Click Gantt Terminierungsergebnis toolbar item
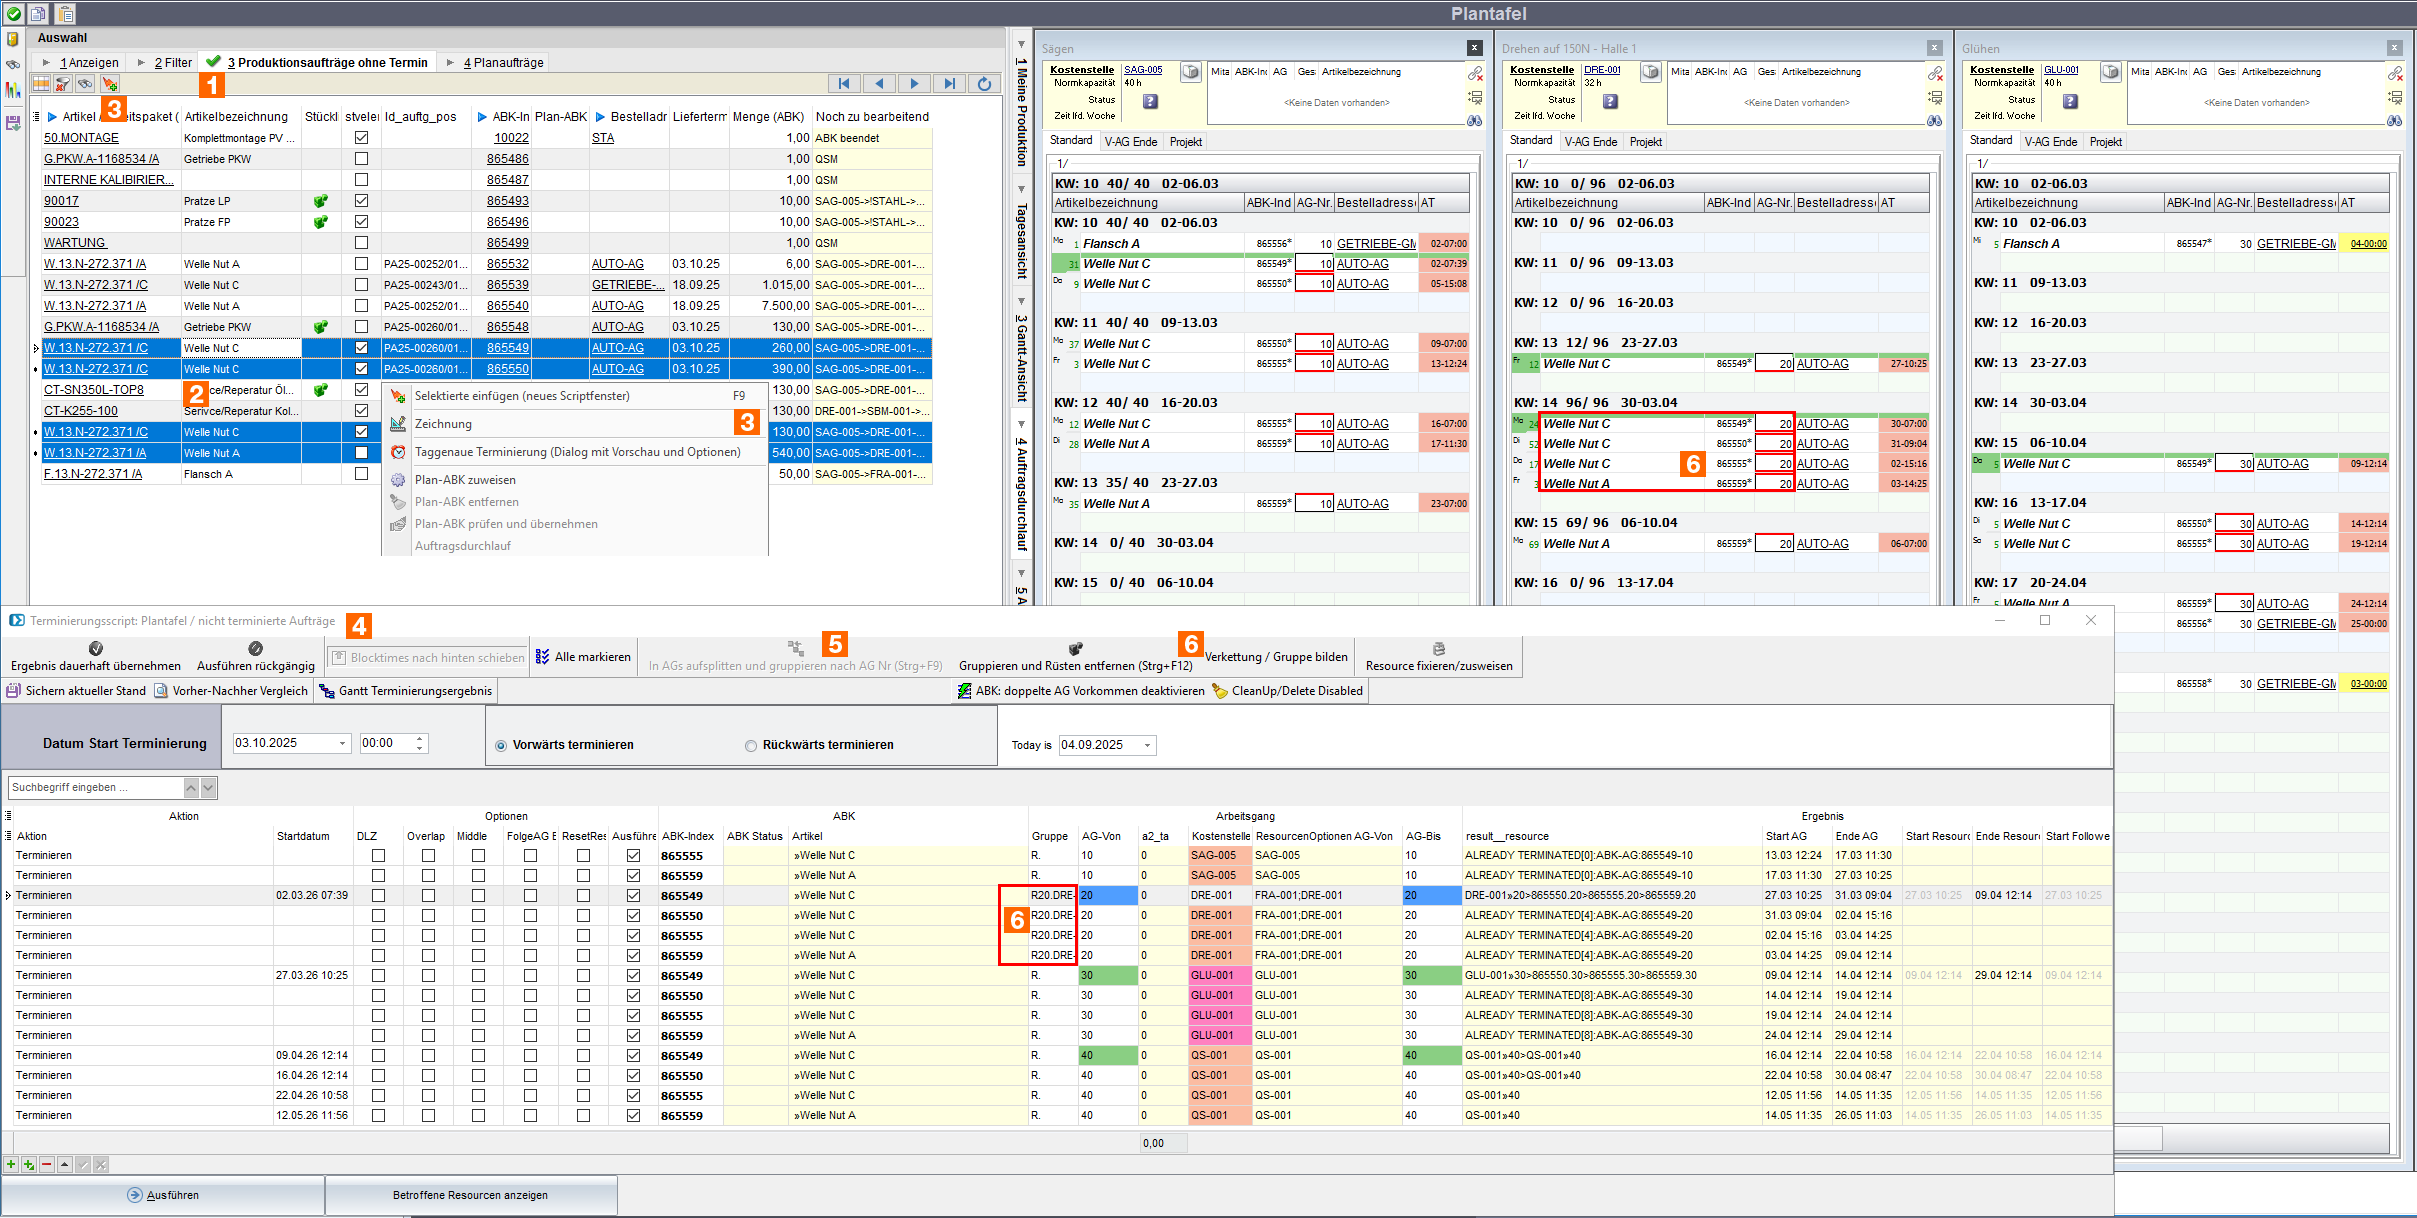Screen dimensions: 2417x1218 (405, 691)
